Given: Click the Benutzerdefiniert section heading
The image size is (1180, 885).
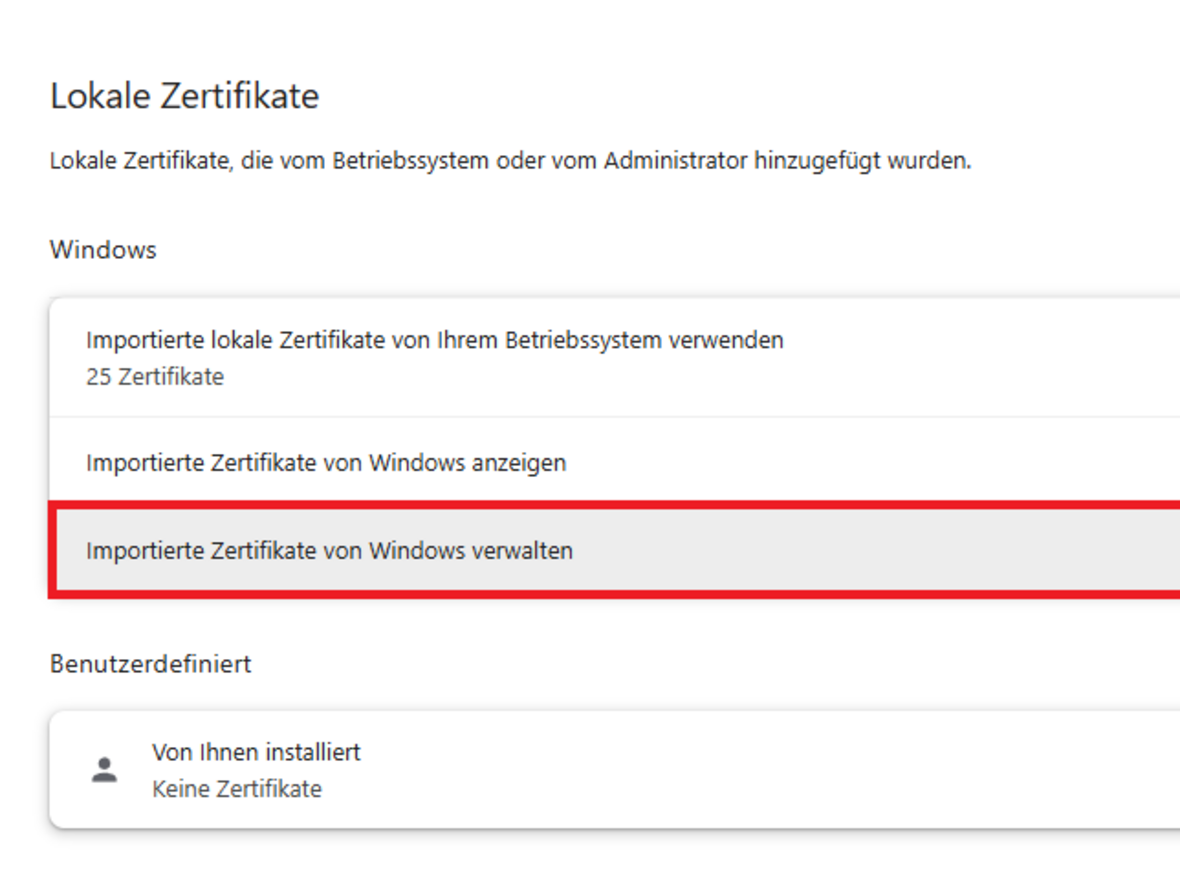Looking at the screenshot, I should coord(151,663).
